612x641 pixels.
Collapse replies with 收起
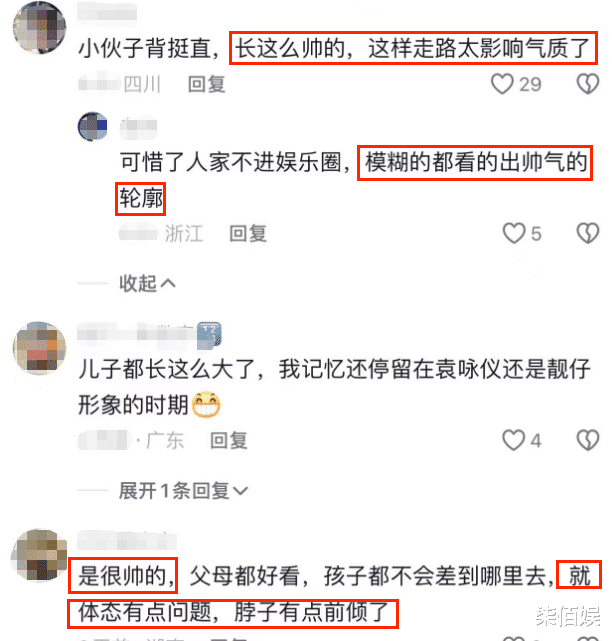147,283
